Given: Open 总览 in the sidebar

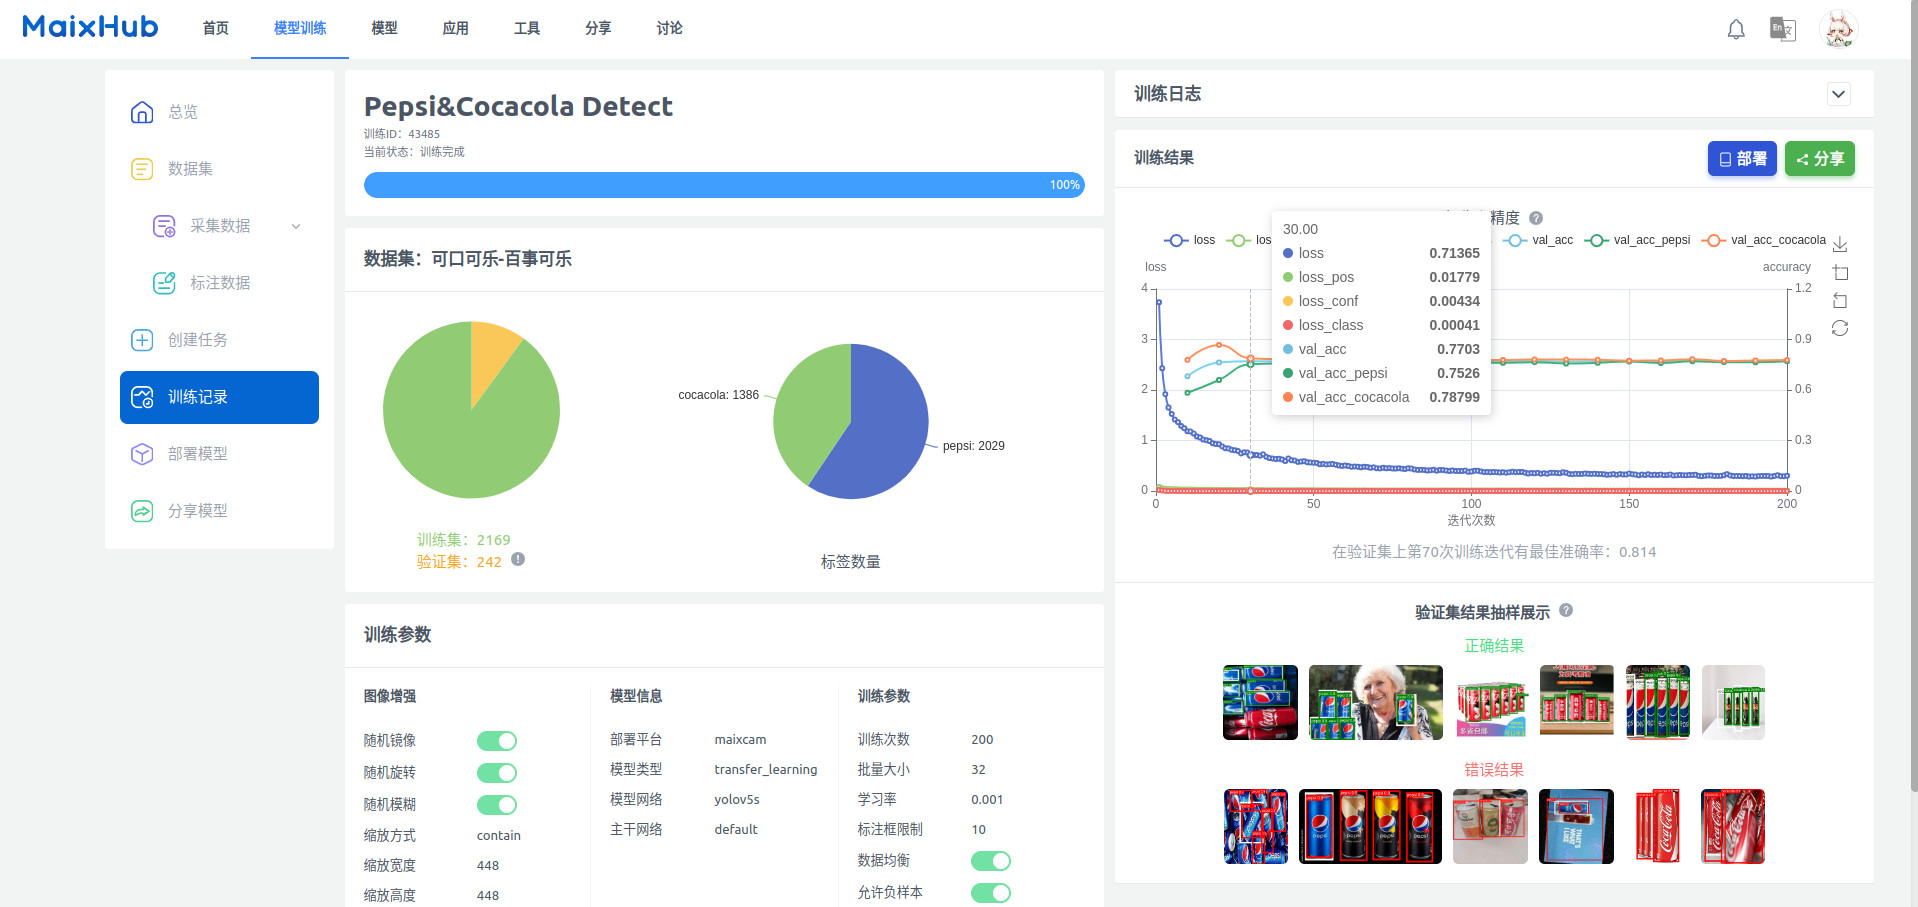Looking at the screenshot, I should coord(219,112).
